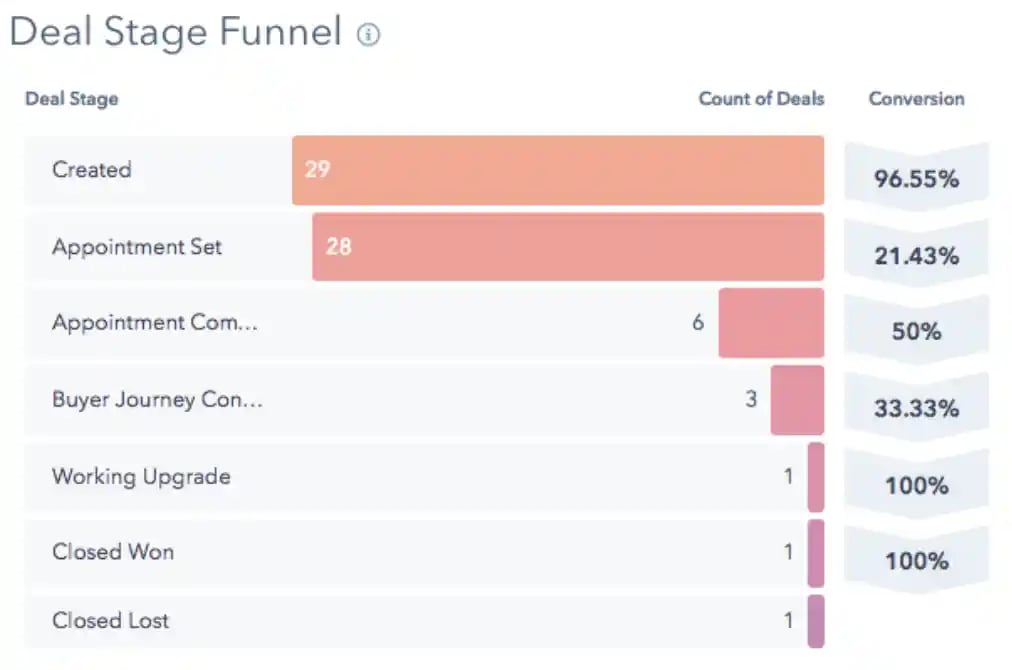This screenshot has height=670, width=1012.
Task: Click the Closed Won stage bar
Action: point(815,552)
